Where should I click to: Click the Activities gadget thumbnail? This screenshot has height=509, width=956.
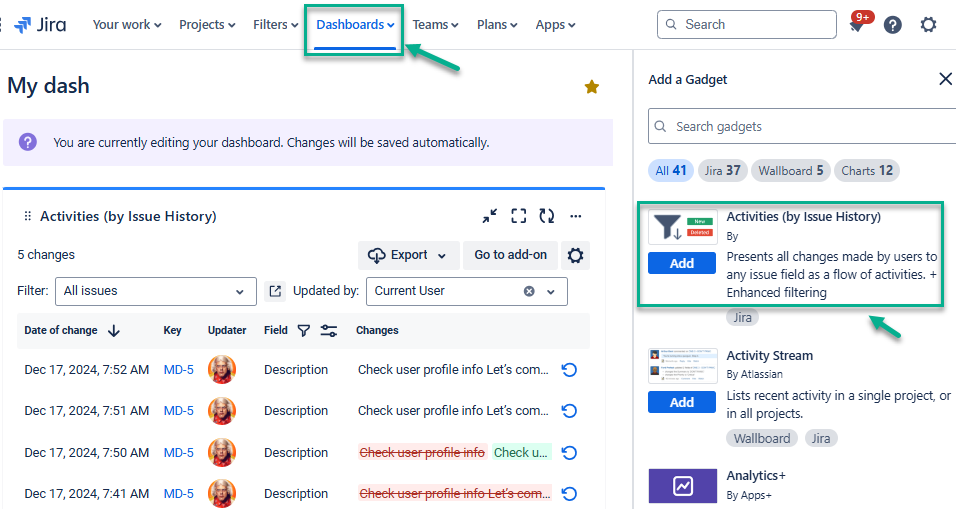[x=682, y=227]
